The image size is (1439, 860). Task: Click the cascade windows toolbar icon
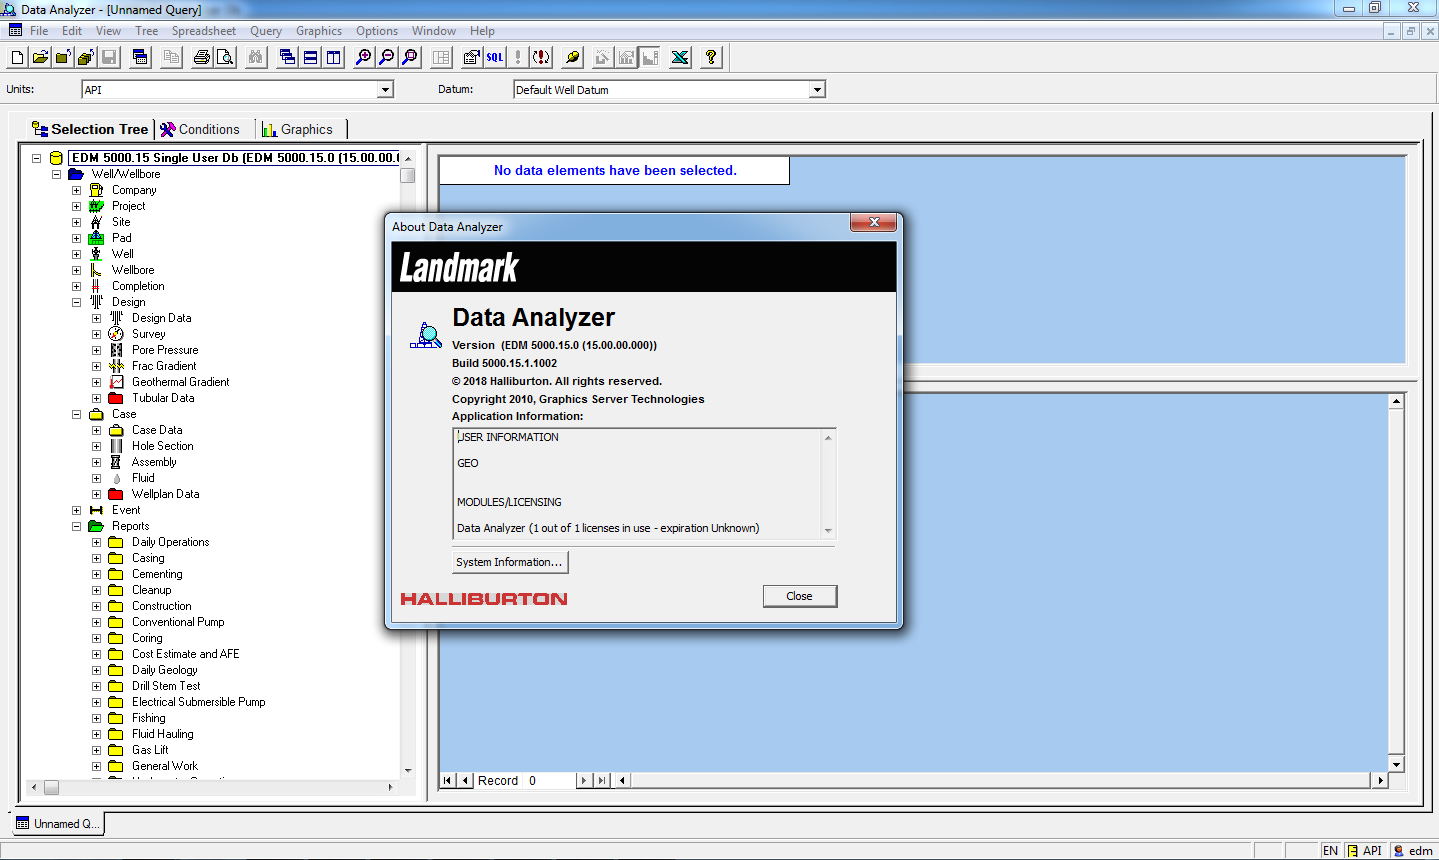pos(287,57)
